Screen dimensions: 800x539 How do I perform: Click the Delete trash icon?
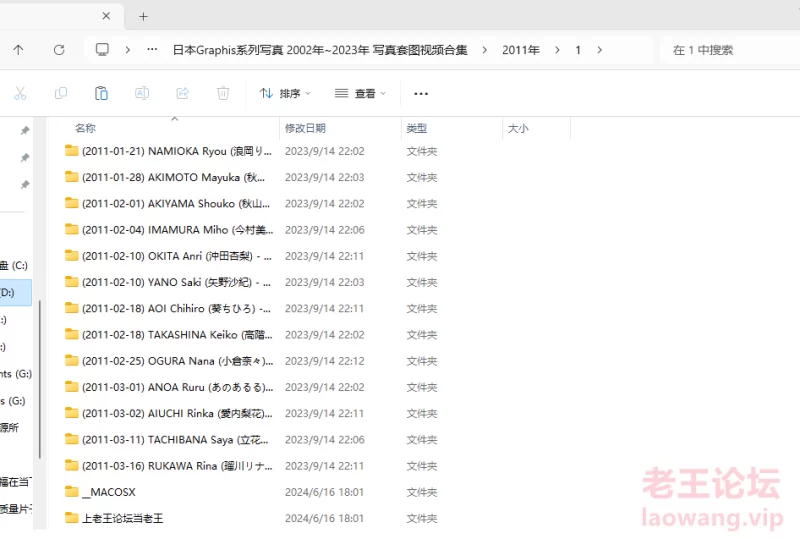point(223,93)
